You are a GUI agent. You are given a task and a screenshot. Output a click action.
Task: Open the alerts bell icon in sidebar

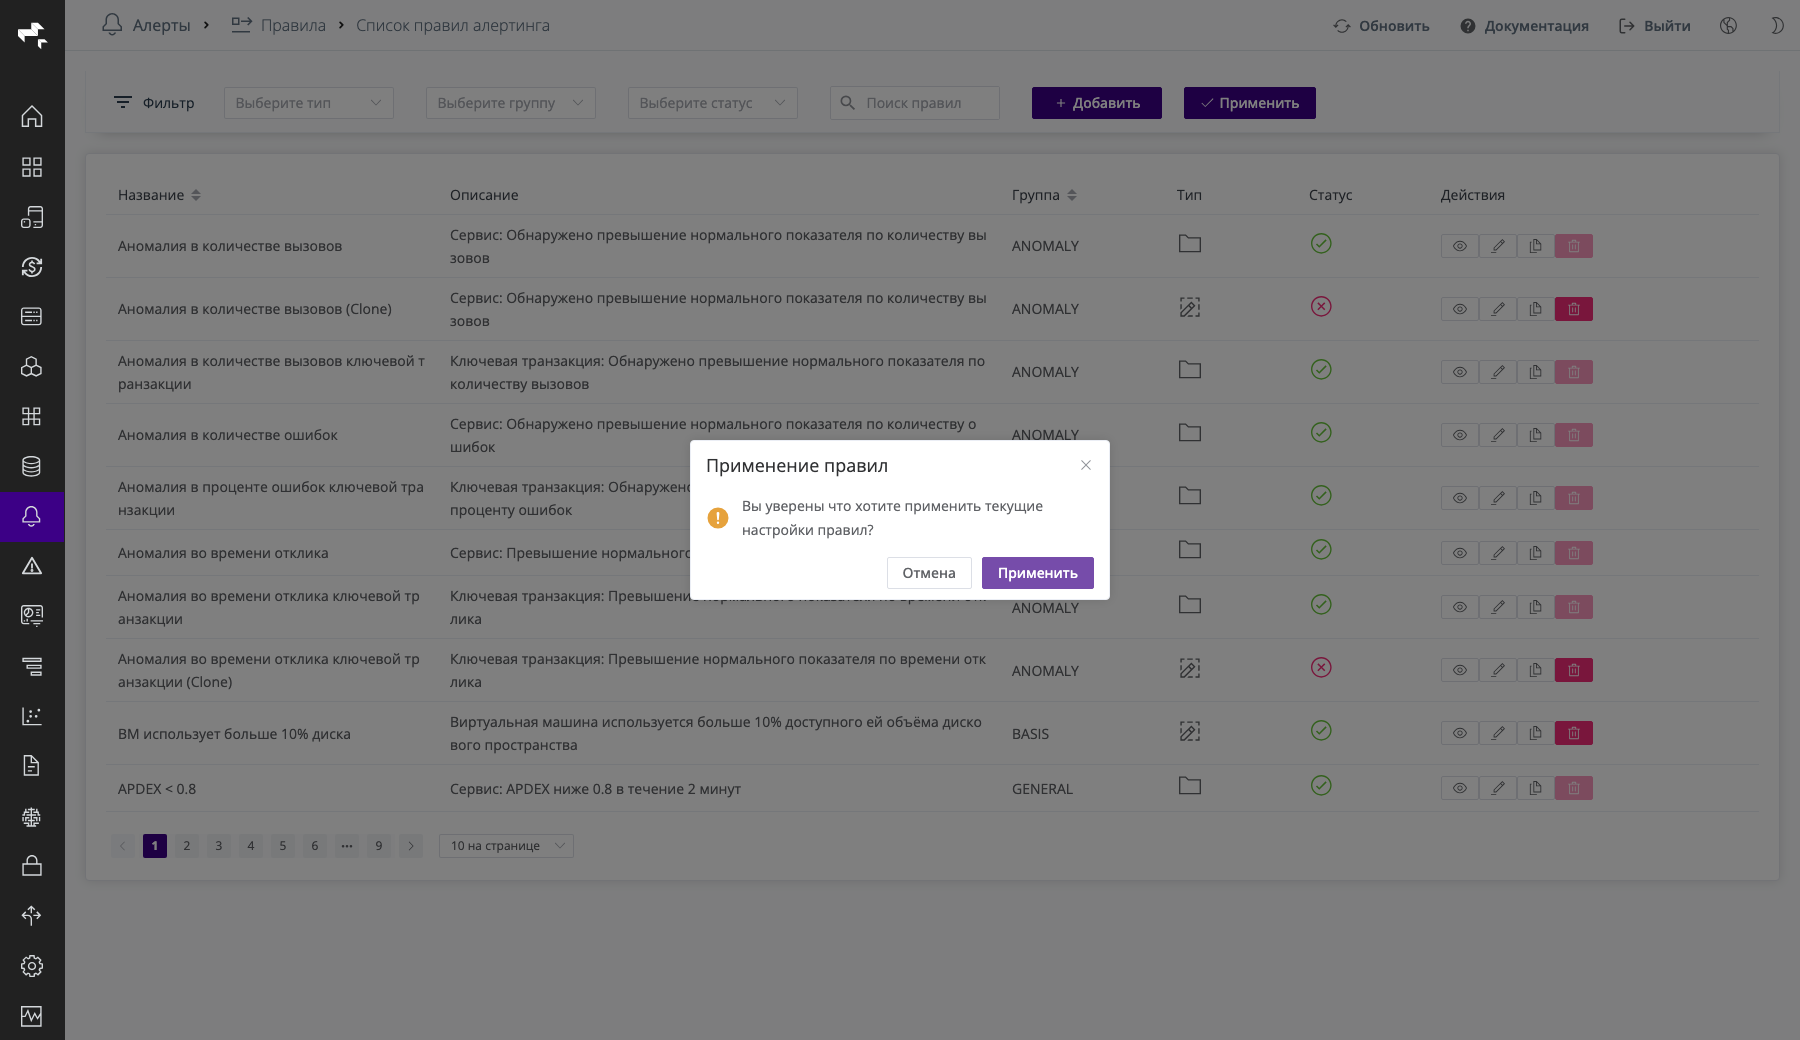32,516
